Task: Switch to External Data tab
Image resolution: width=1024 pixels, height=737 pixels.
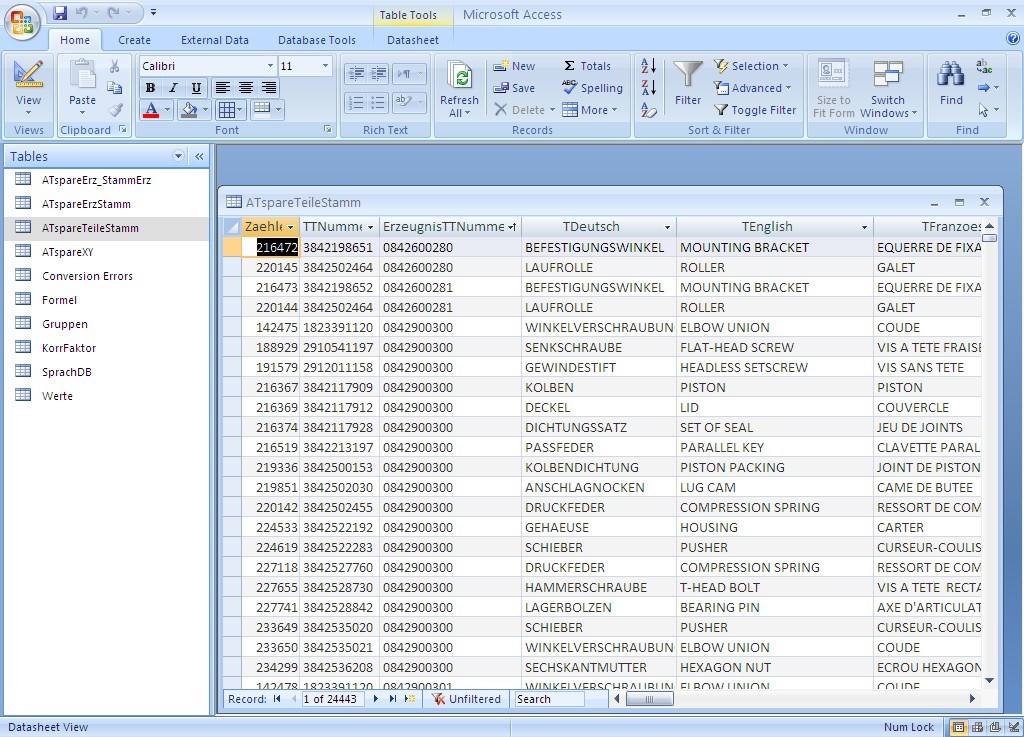Action: tap(215, 40)
